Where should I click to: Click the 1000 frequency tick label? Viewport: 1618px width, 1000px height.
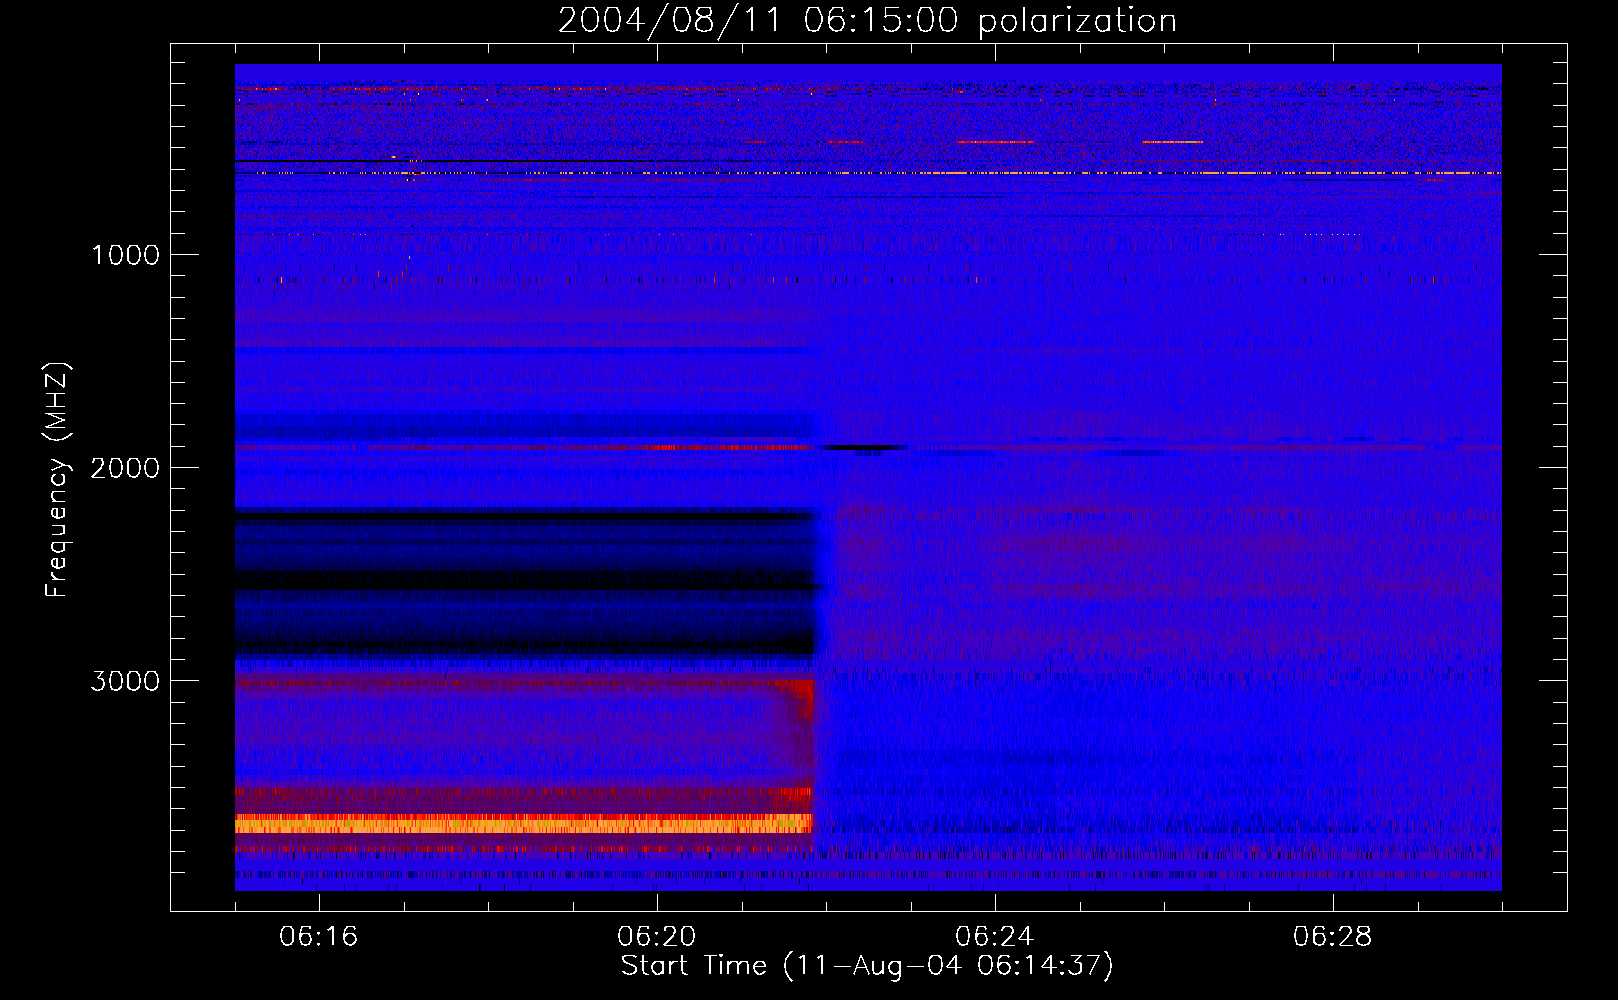125,255
